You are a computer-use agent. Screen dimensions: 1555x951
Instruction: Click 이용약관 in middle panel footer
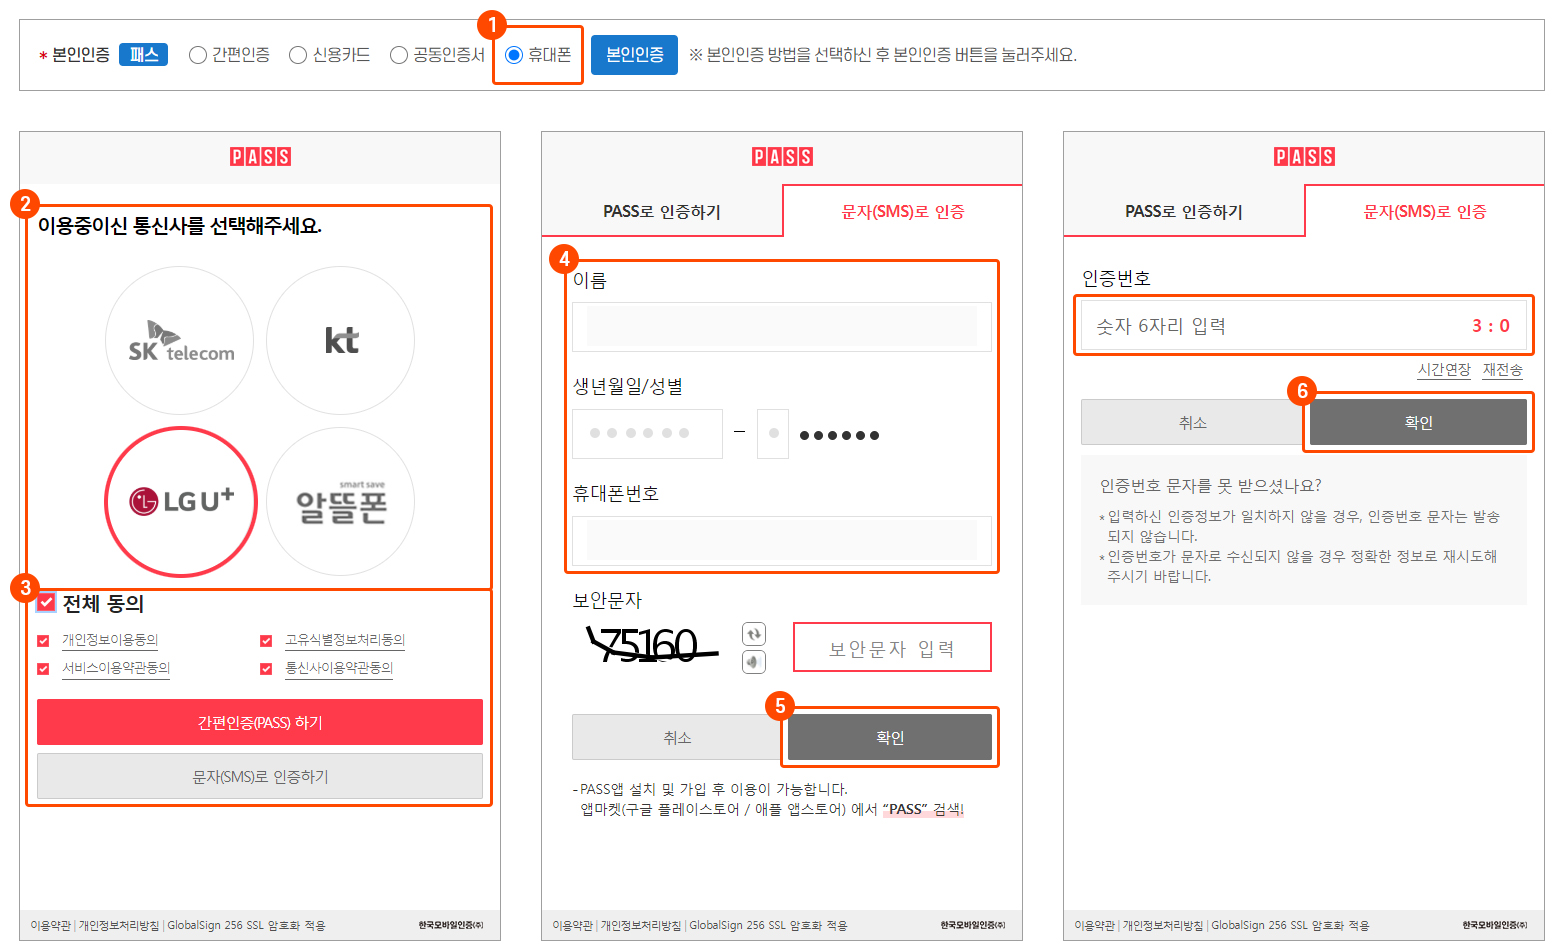click(573, 926)
